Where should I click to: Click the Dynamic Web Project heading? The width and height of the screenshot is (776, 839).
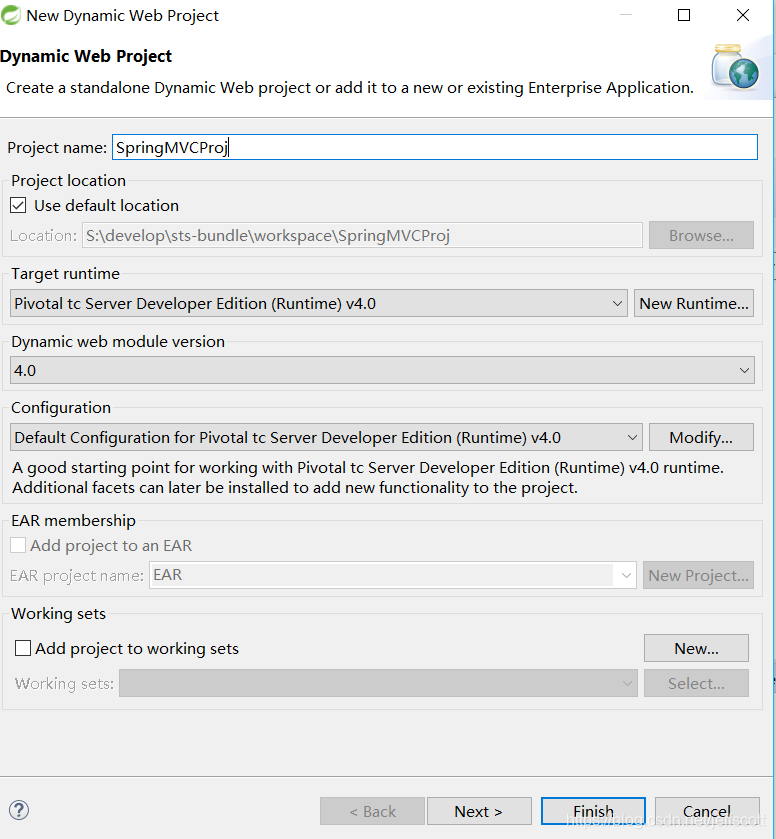tap(86, 56)
